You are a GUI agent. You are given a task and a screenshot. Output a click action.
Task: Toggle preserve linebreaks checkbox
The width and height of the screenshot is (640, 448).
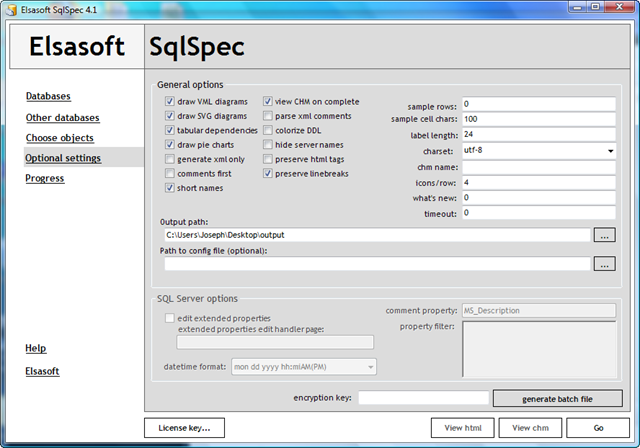268,173
